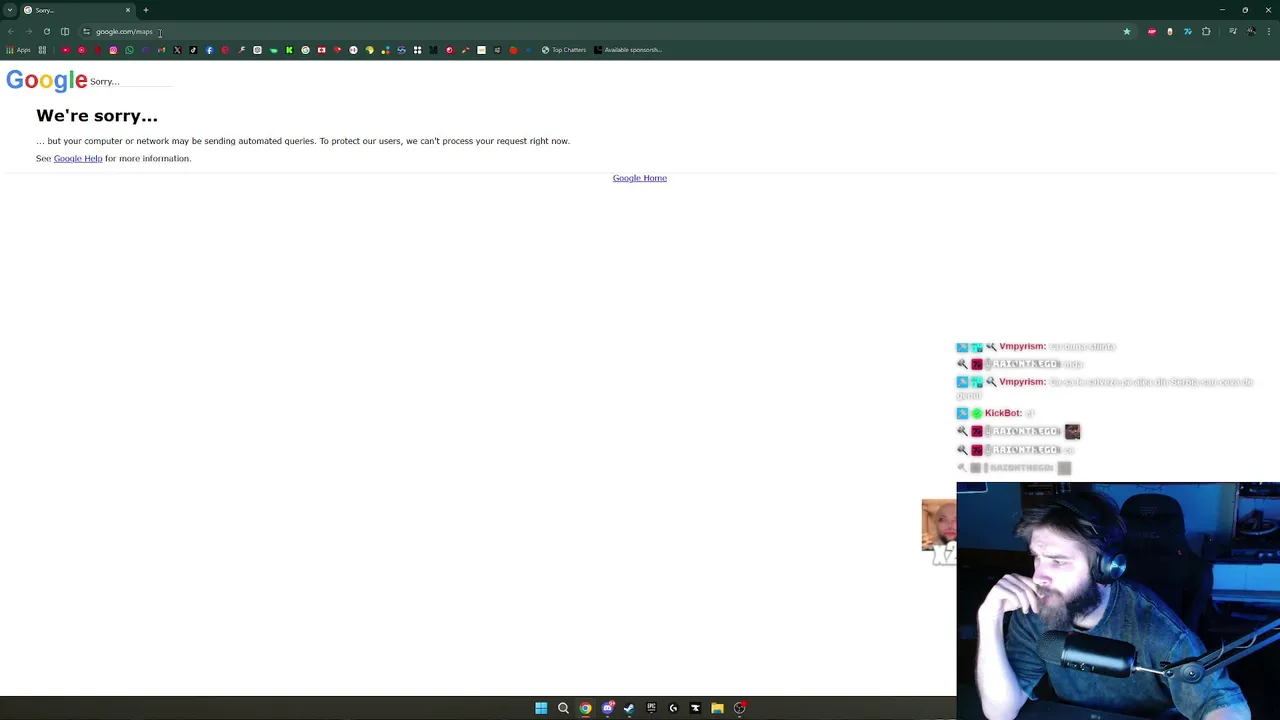View site information icon beside the URL

click(x=86, y=31)
